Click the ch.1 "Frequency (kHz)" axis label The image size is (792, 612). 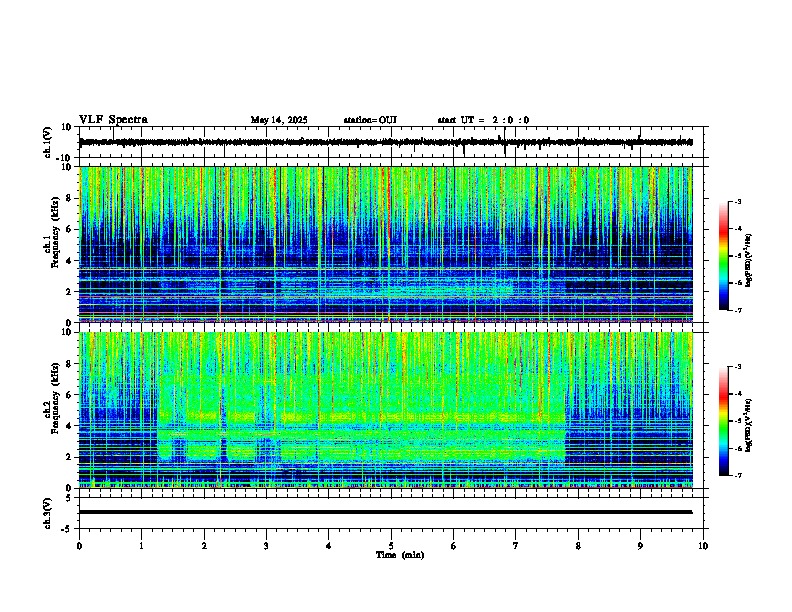56,233
